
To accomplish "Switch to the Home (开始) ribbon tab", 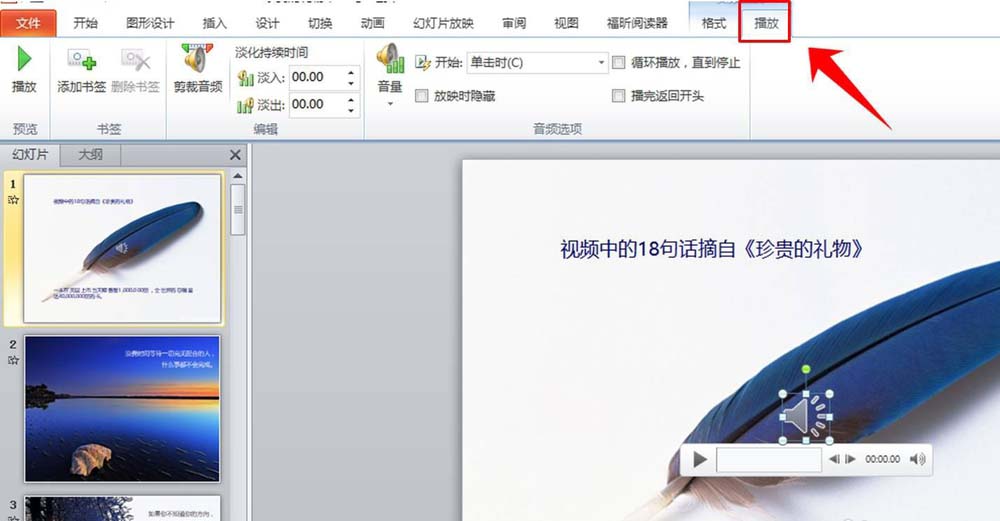I will (x=85, y=23).
